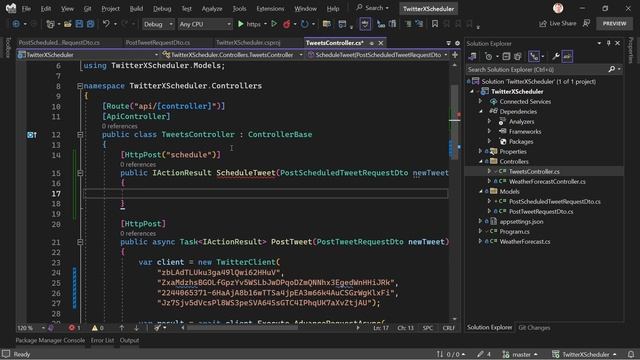Click the Visual Studio logo icon
Image resolution: width=640 pixels, height=360 pixels.
click(11, 8)
